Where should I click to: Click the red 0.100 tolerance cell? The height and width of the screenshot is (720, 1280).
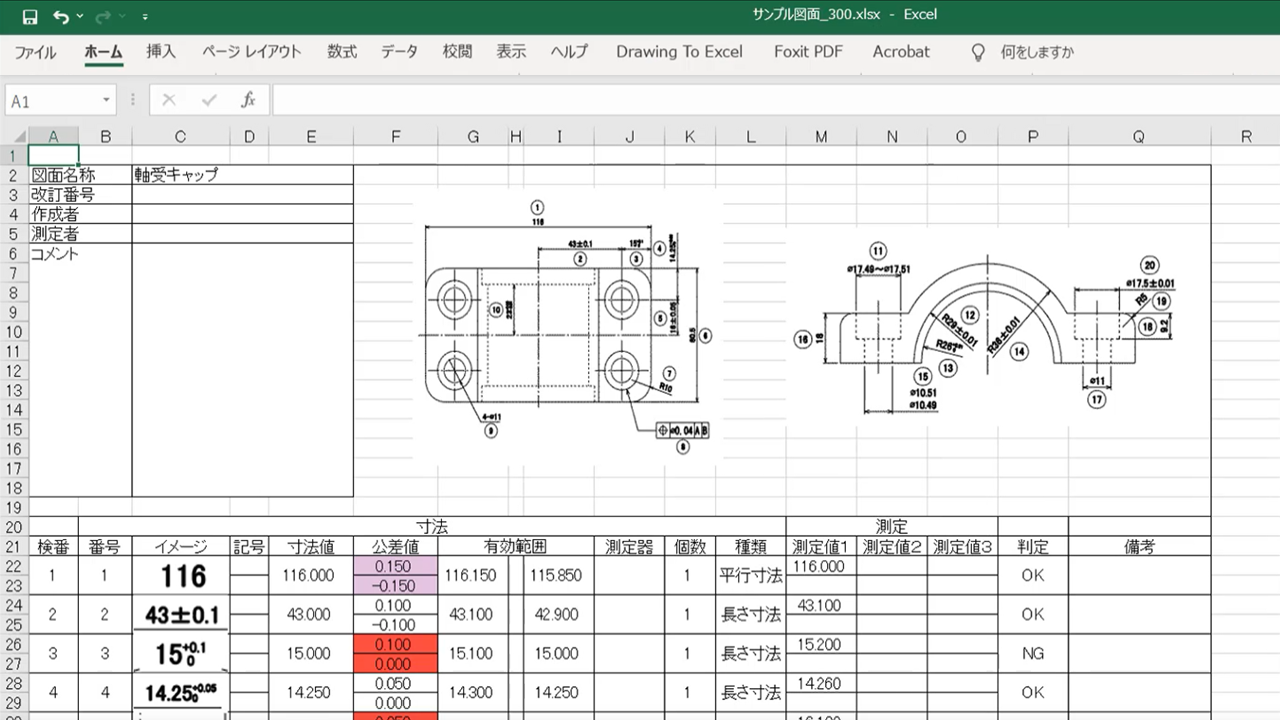pos(396,644)
